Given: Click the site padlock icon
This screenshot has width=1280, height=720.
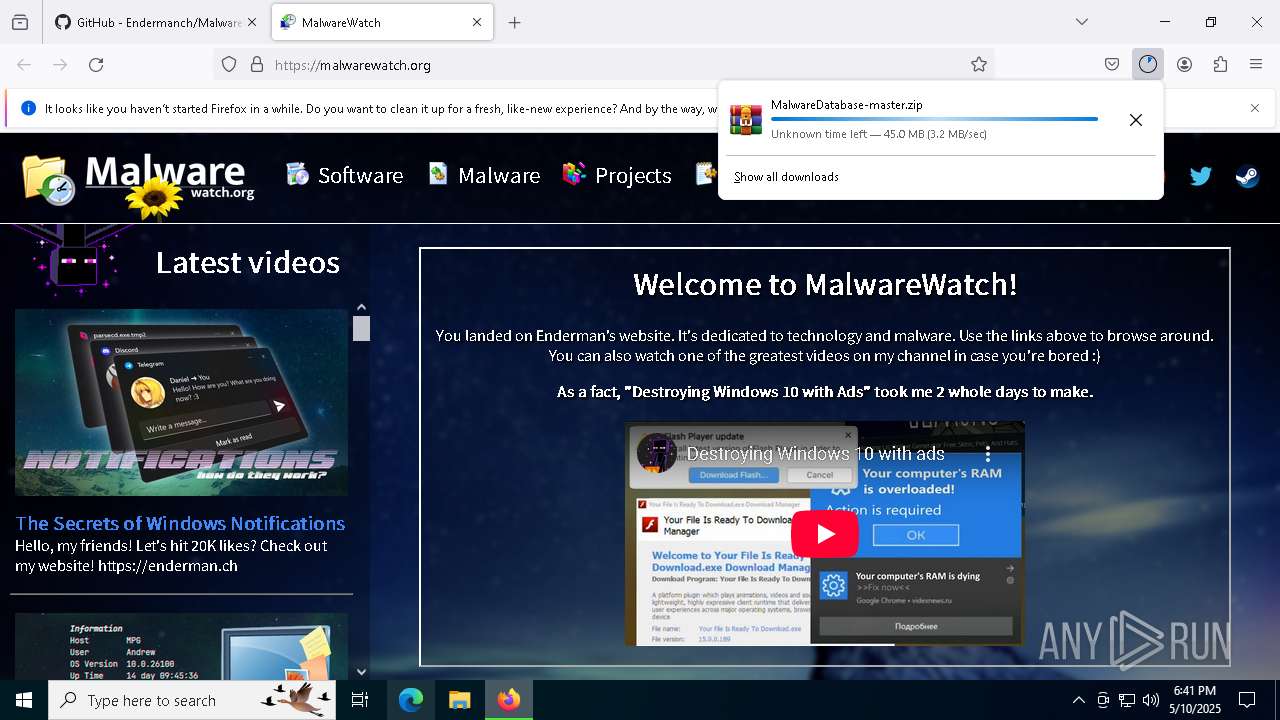Looking at the screenshot, I should [x=257, y=65].
